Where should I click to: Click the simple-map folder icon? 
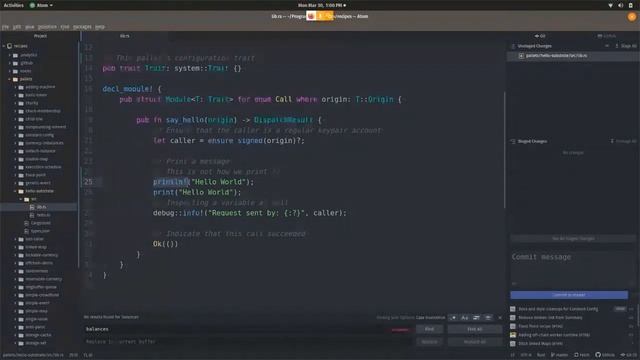coord(21,311)
